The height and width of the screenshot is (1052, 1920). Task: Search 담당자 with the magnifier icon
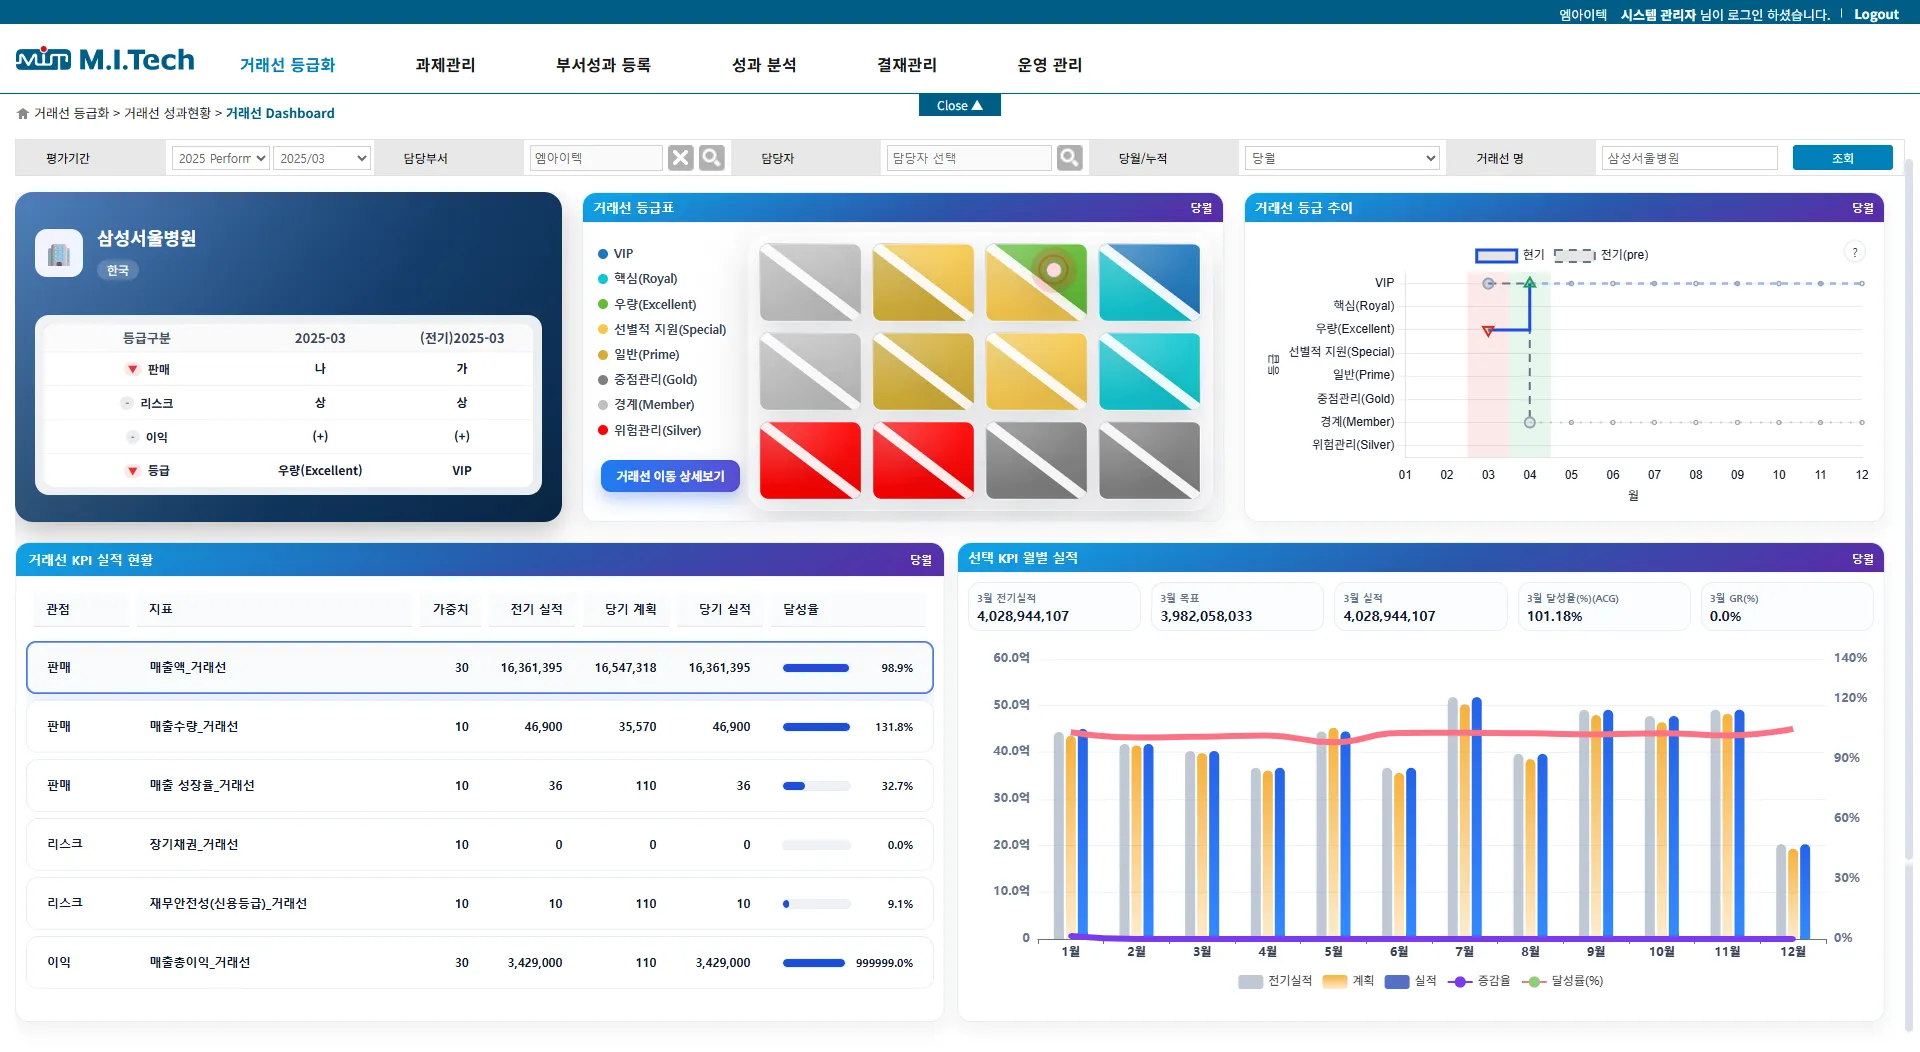tap(1070, 158)
